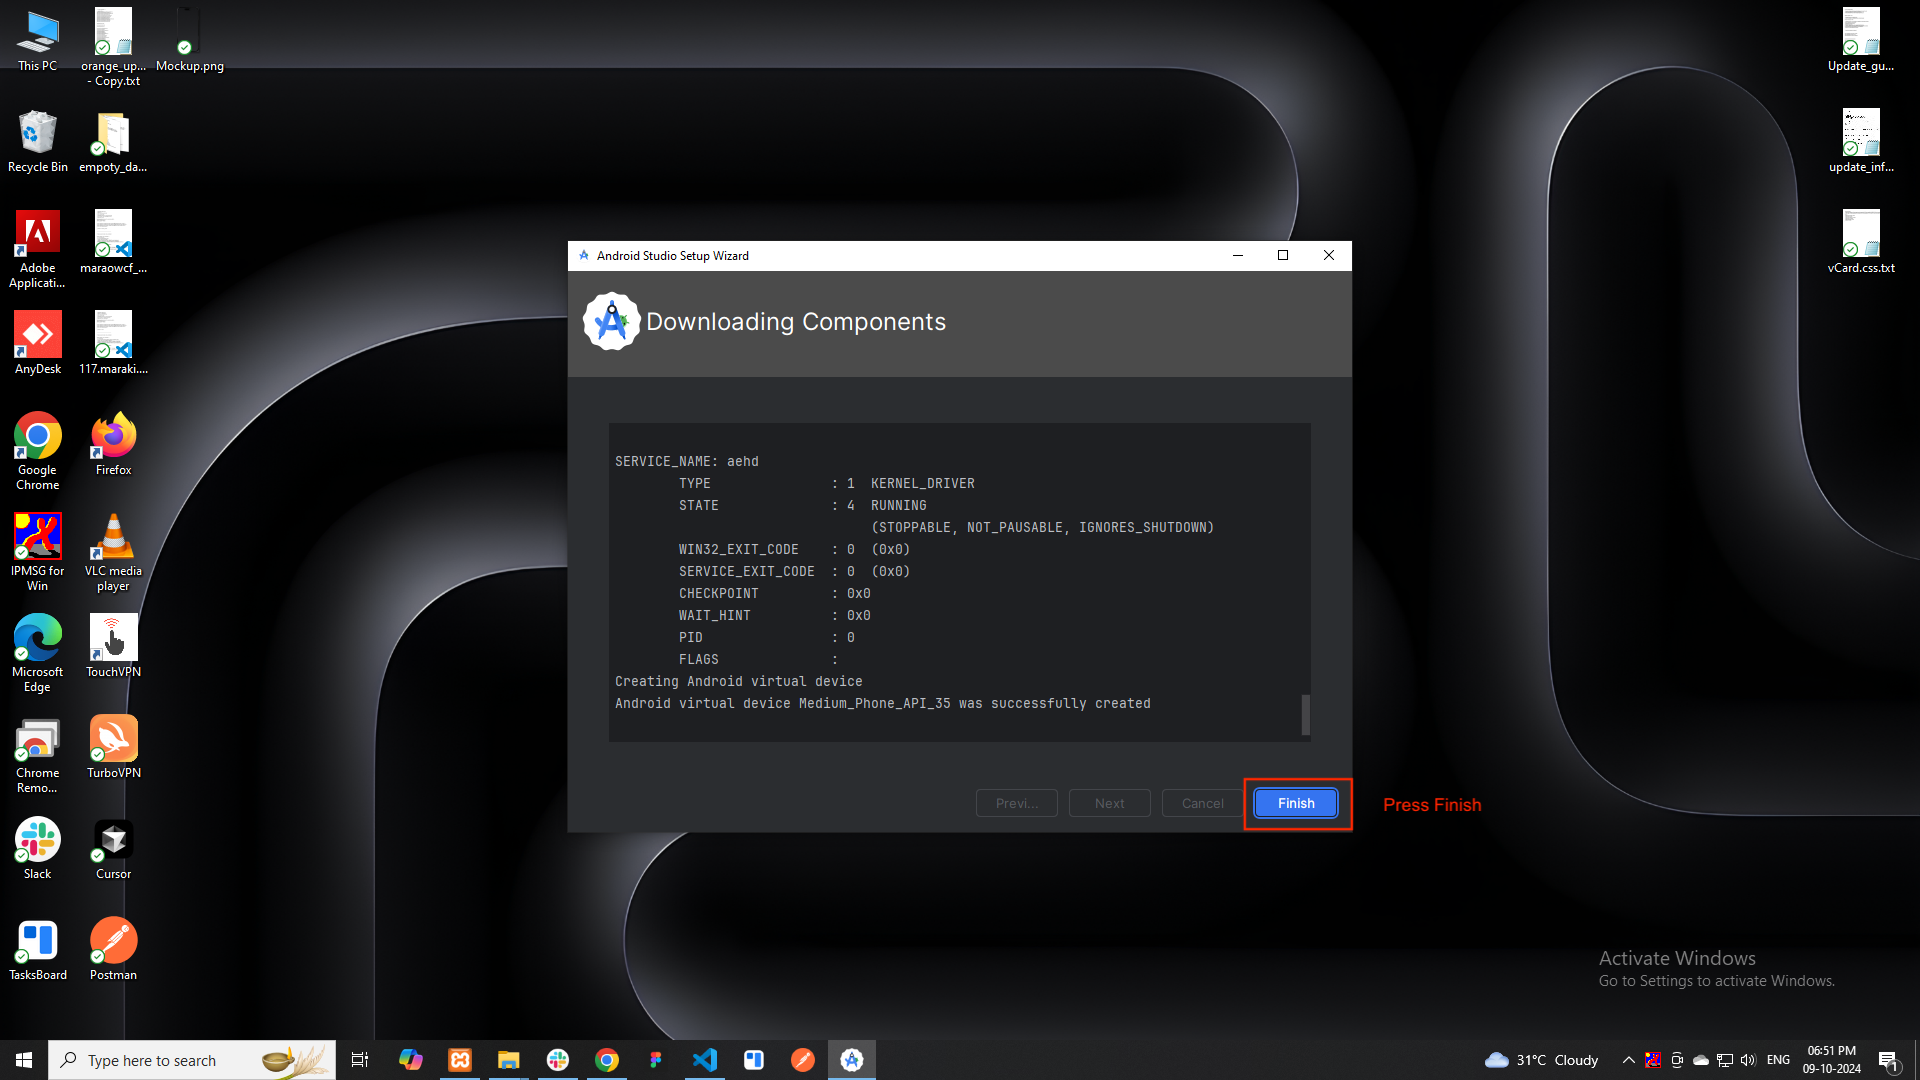Viewport: 1920px width, 1080px height.
Task: Click the Previous navigation button
Action: (x=1015, y=803)
